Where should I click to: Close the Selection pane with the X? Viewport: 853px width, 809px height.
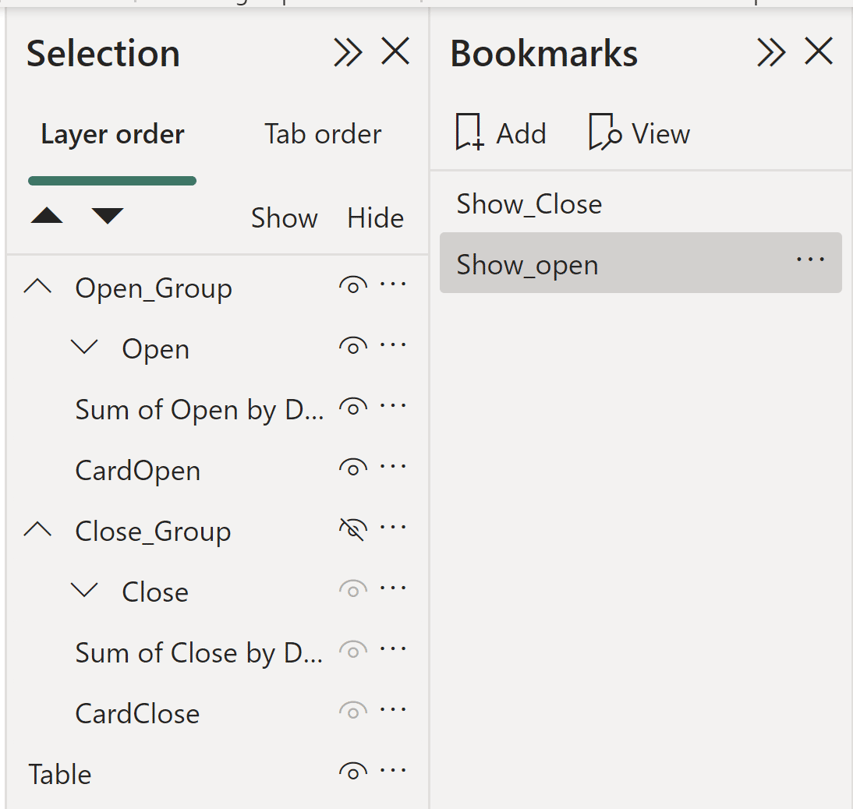395,52
